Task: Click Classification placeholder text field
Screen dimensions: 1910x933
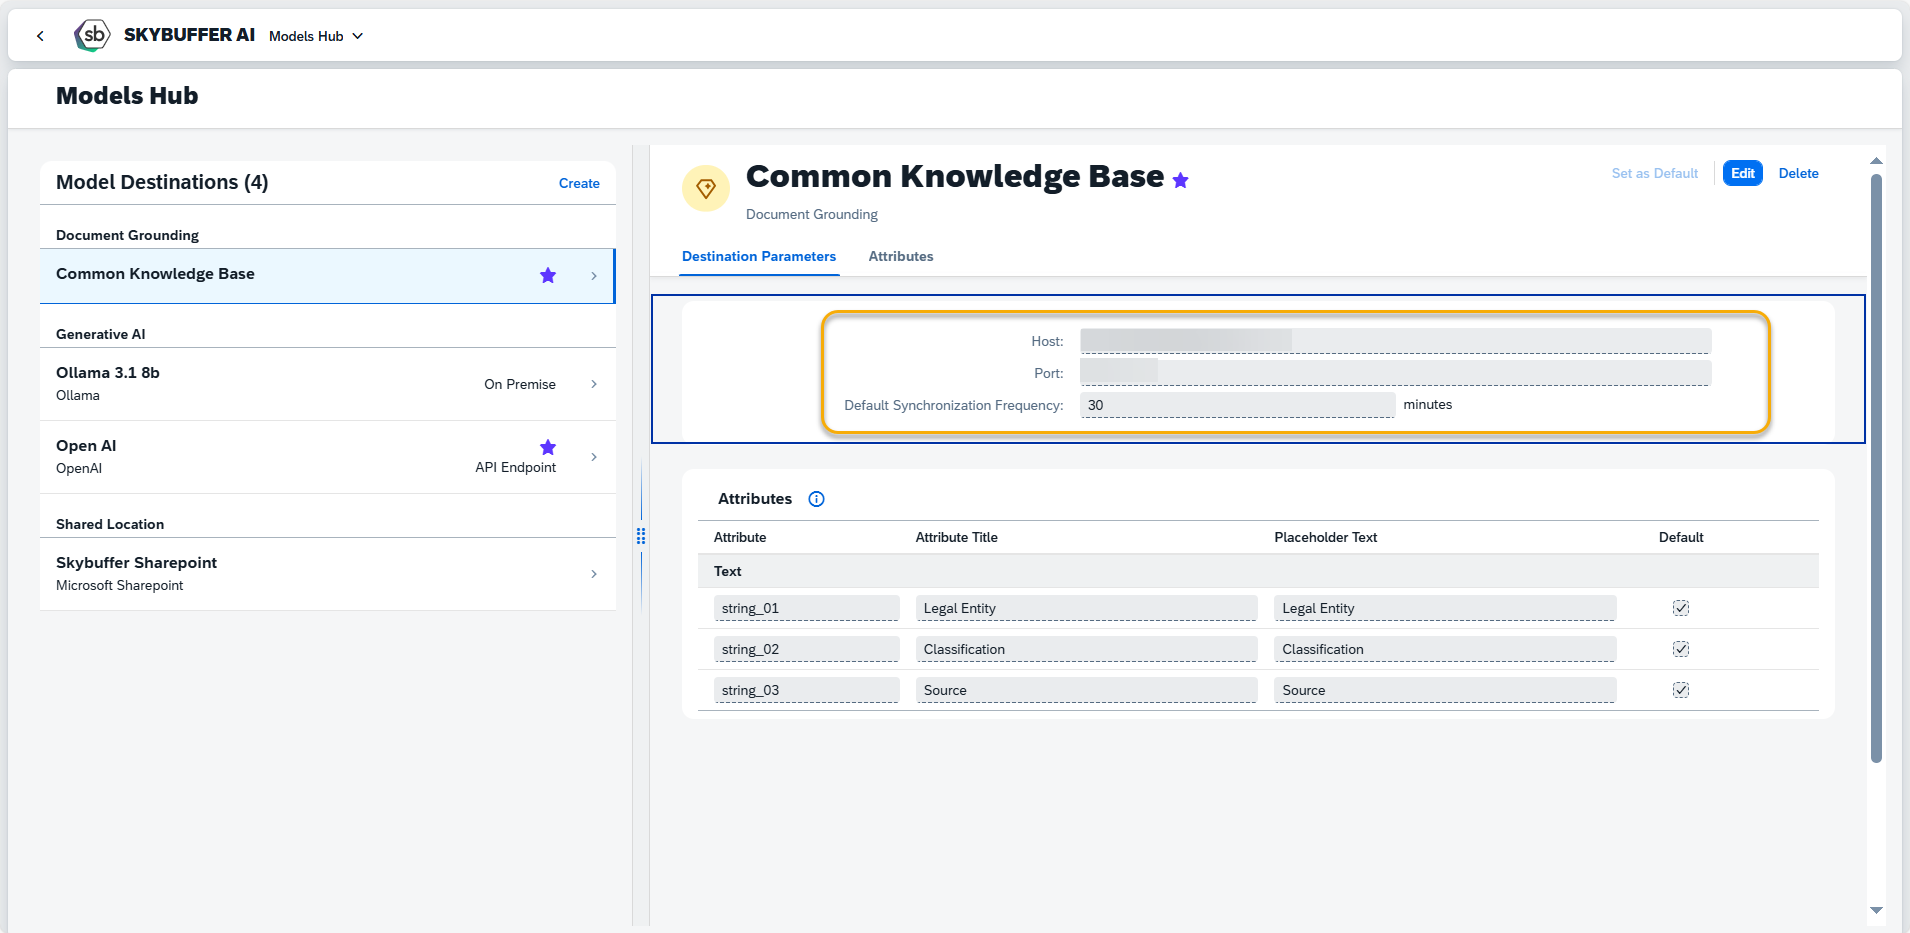Action: (1445, 649)
